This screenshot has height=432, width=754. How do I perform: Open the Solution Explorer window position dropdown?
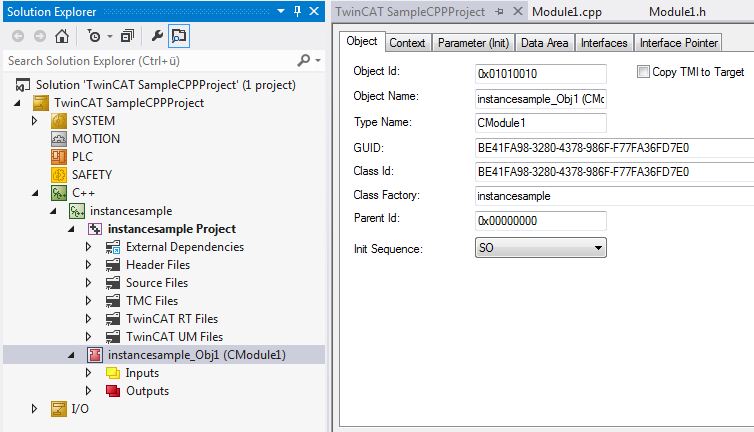tap(281, 11)
